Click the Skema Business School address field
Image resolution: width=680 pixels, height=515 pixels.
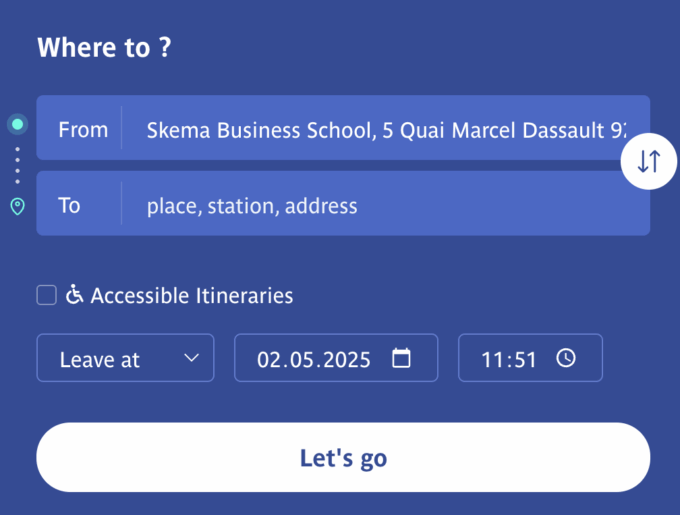point(385,129)
